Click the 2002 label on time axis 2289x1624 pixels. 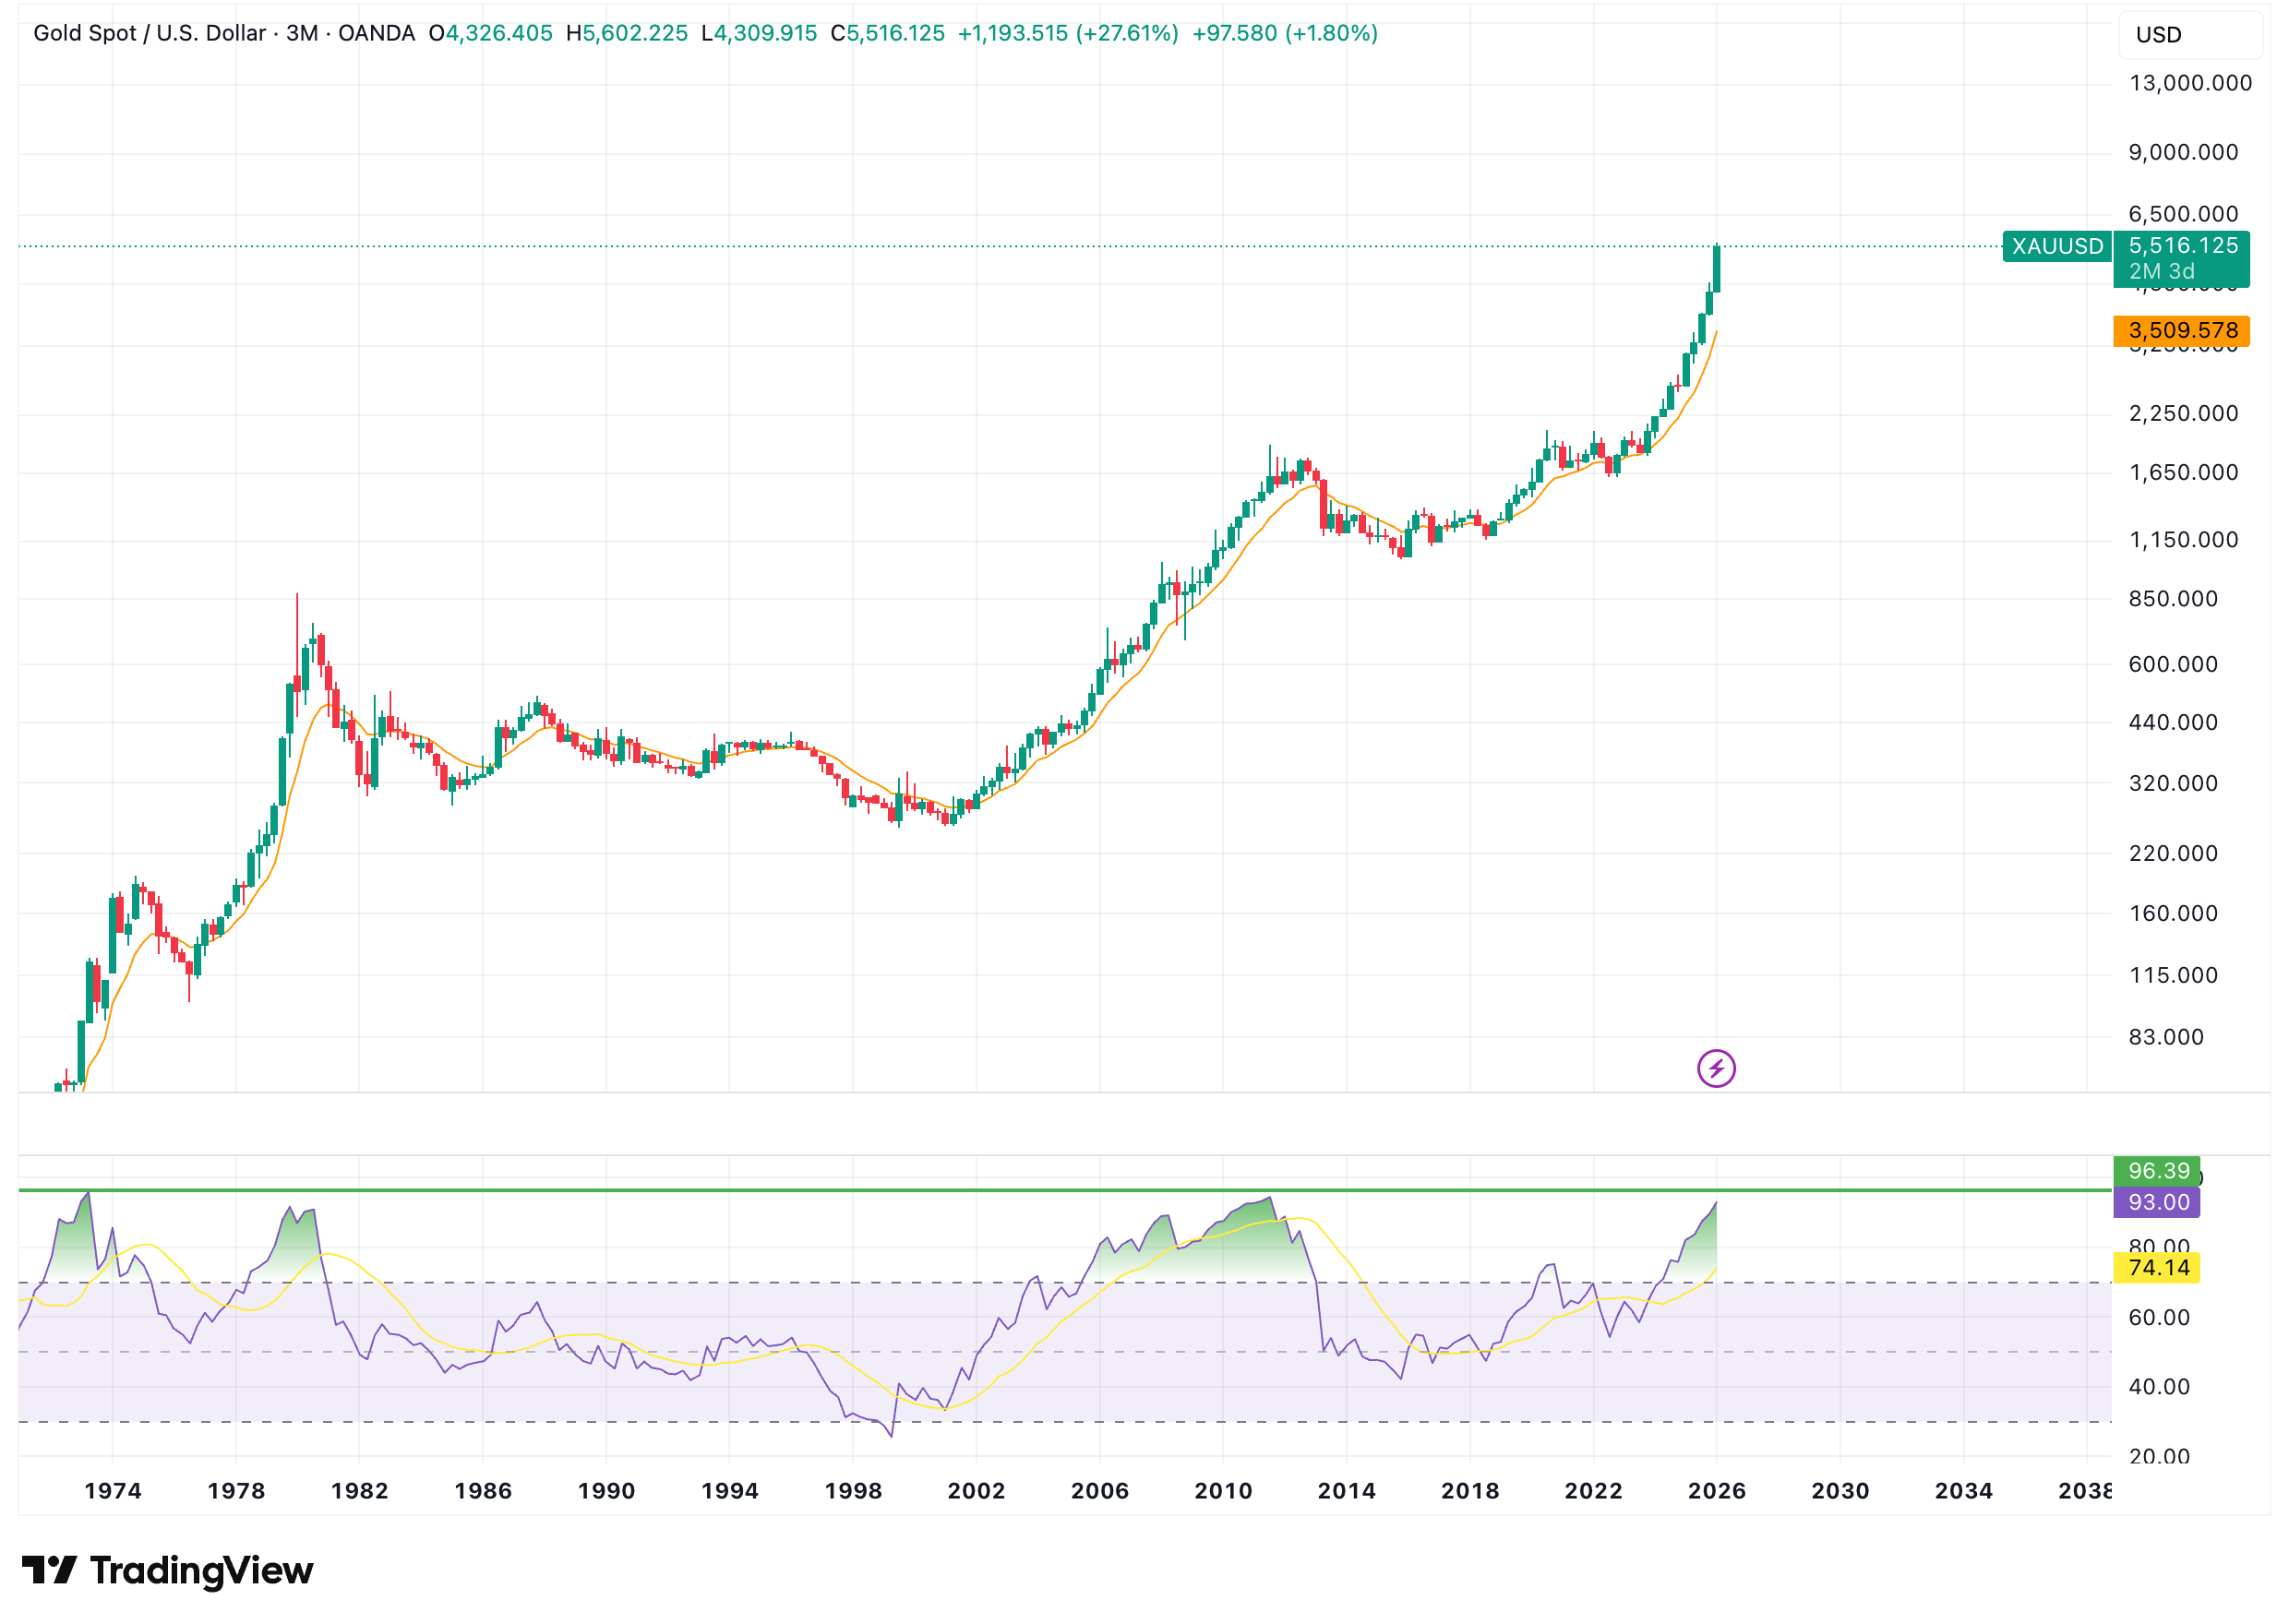tap(976, 1491)
